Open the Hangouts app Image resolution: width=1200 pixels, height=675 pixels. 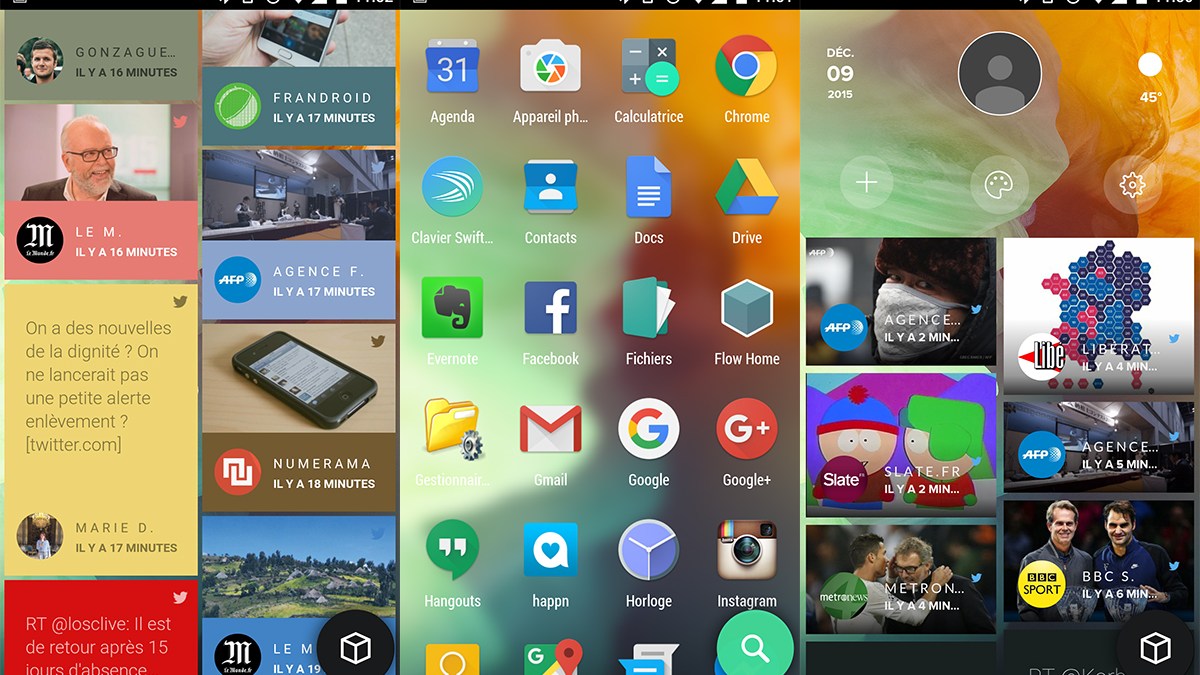[452, 551]
